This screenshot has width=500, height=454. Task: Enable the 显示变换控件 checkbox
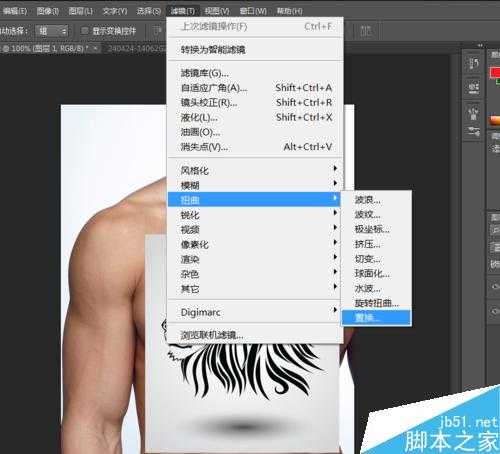(85, 31)
